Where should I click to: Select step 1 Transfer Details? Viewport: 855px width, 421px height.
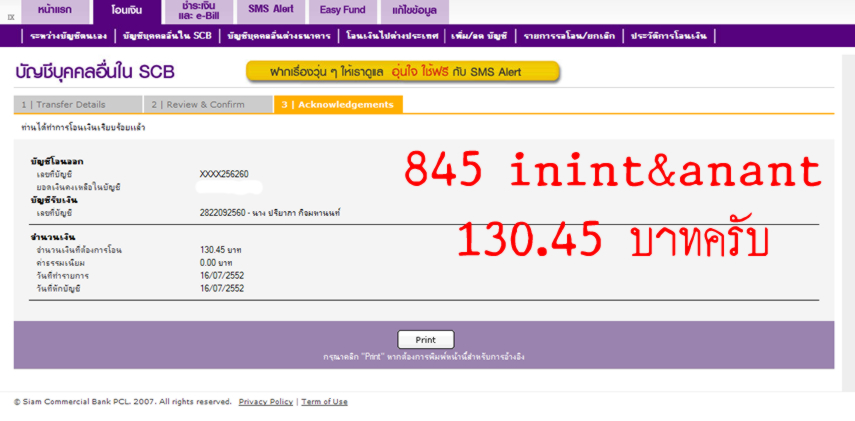pos(78,105)
